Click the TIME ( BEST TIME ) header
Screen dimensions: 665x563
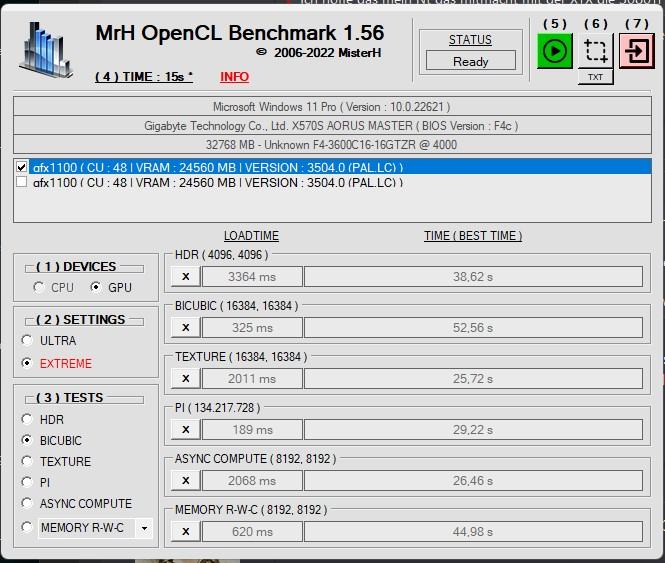coord(473,236)
